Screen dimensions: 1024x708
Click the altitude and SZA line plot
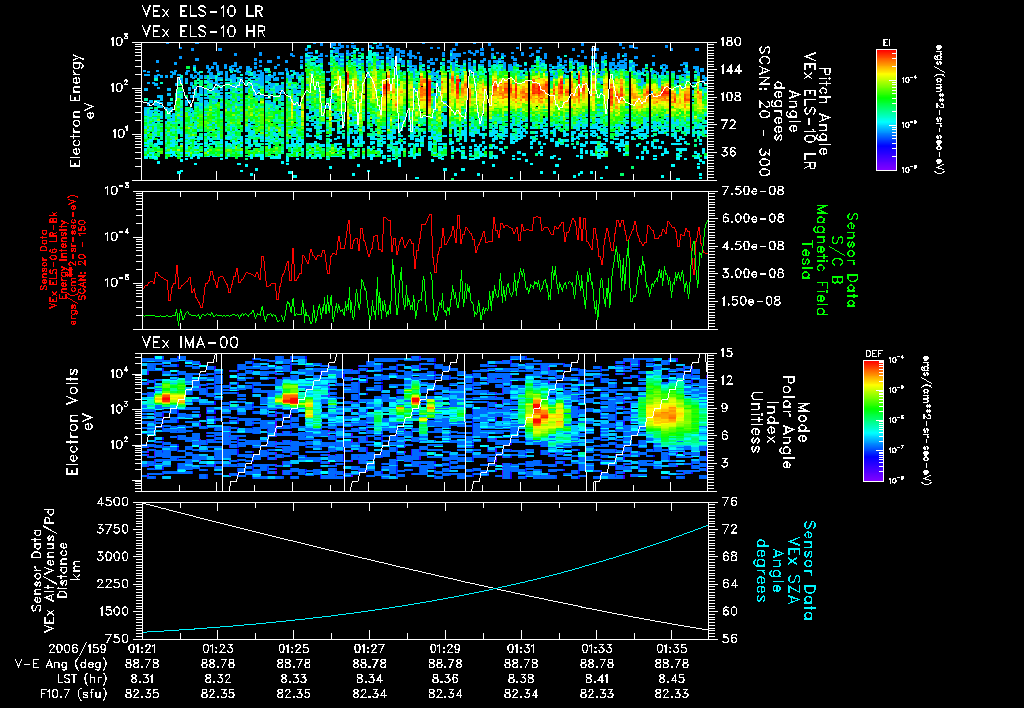pyautogui.click(x=425, y=570)
